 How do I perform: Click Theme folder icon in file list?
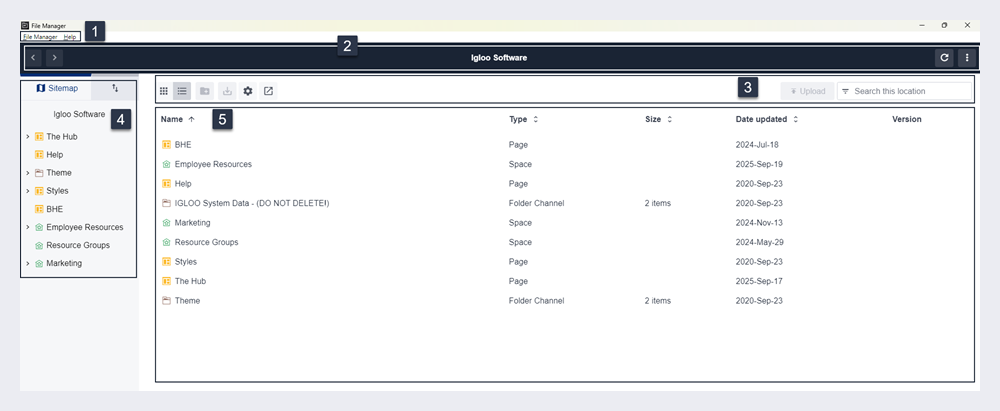pos(166,301)
